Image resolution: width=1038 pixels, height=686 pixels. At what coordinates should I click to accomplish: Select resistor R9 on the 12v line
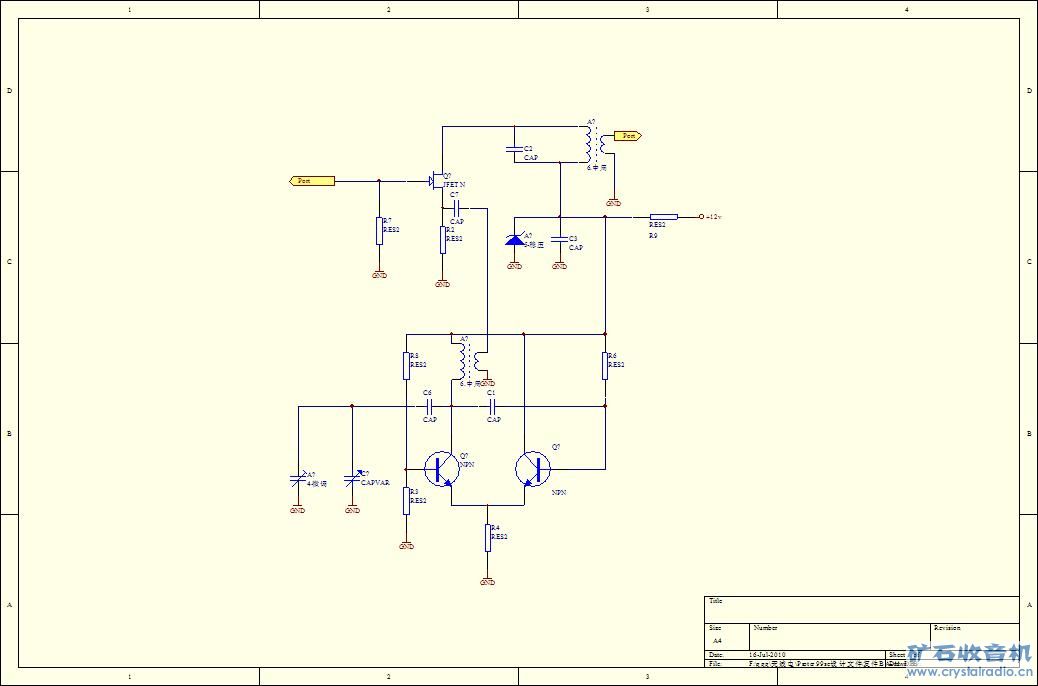tap(663, 217)
